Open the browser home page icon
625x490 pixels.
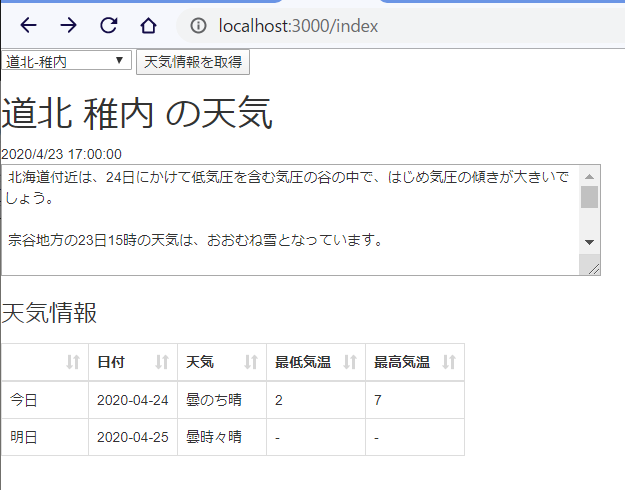[x=148, y=26]
